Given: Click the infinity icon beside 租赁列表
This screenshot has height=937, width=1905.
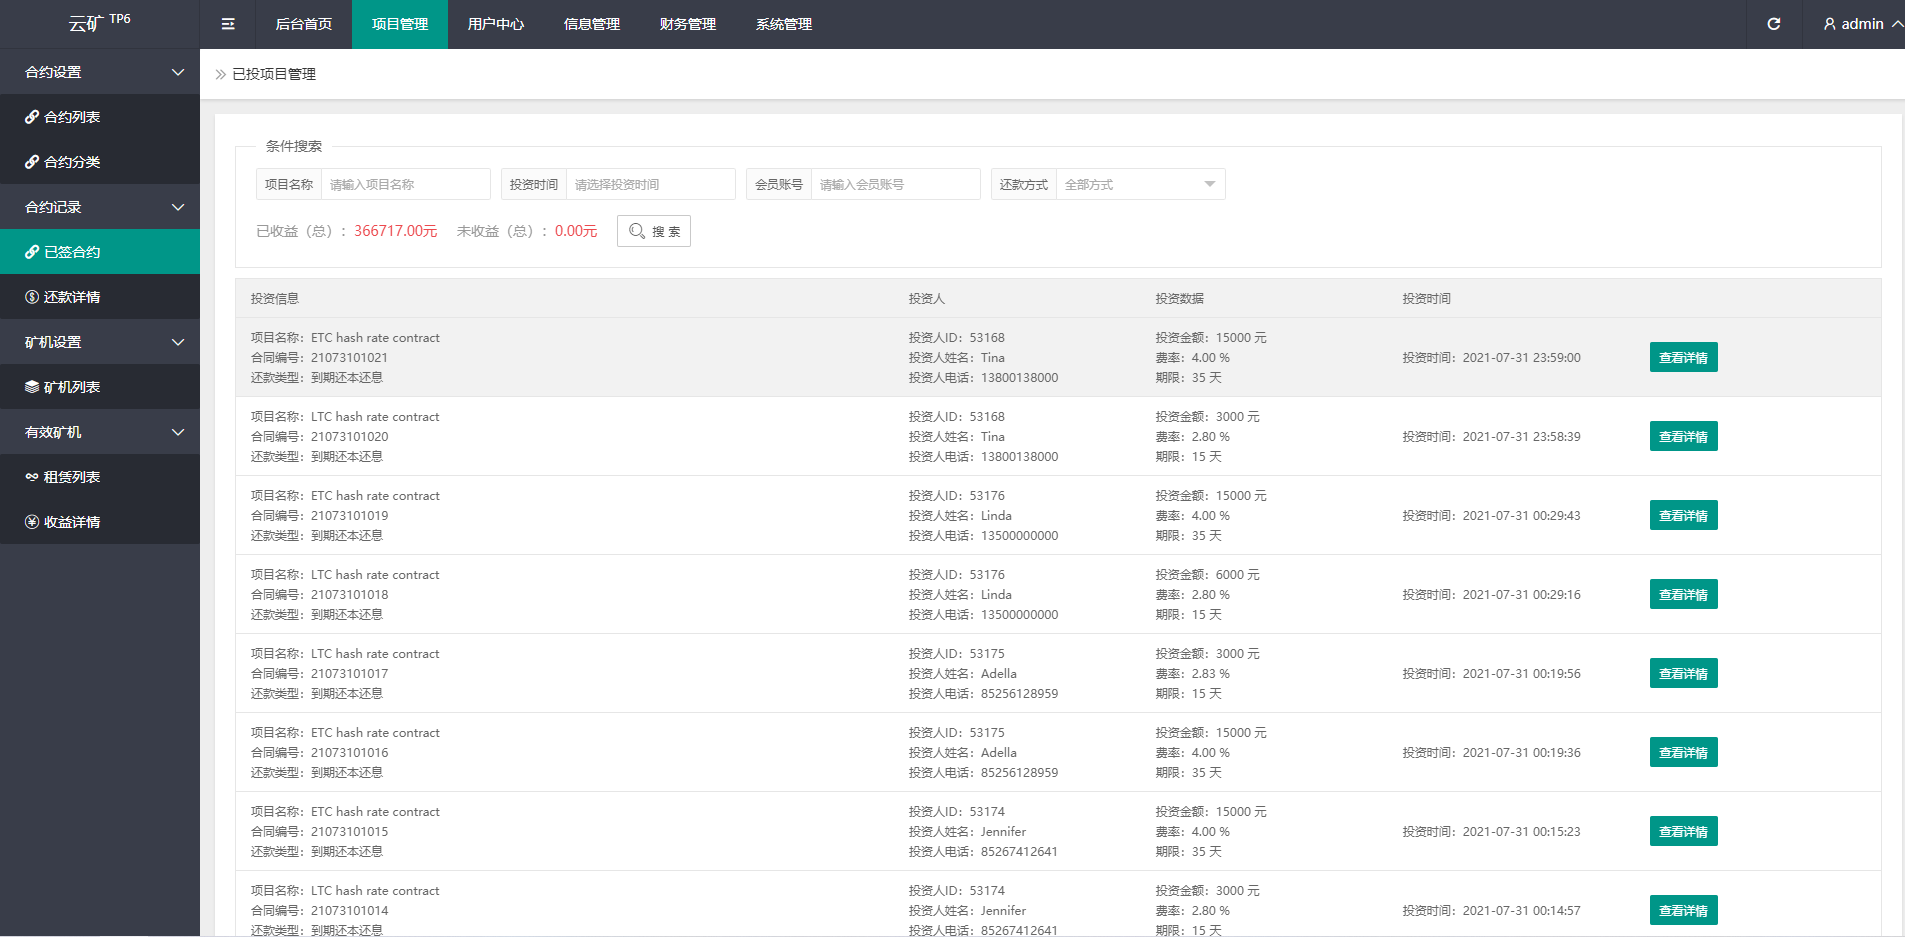Looking at the screenshot, I should click(x=32, y=477).
